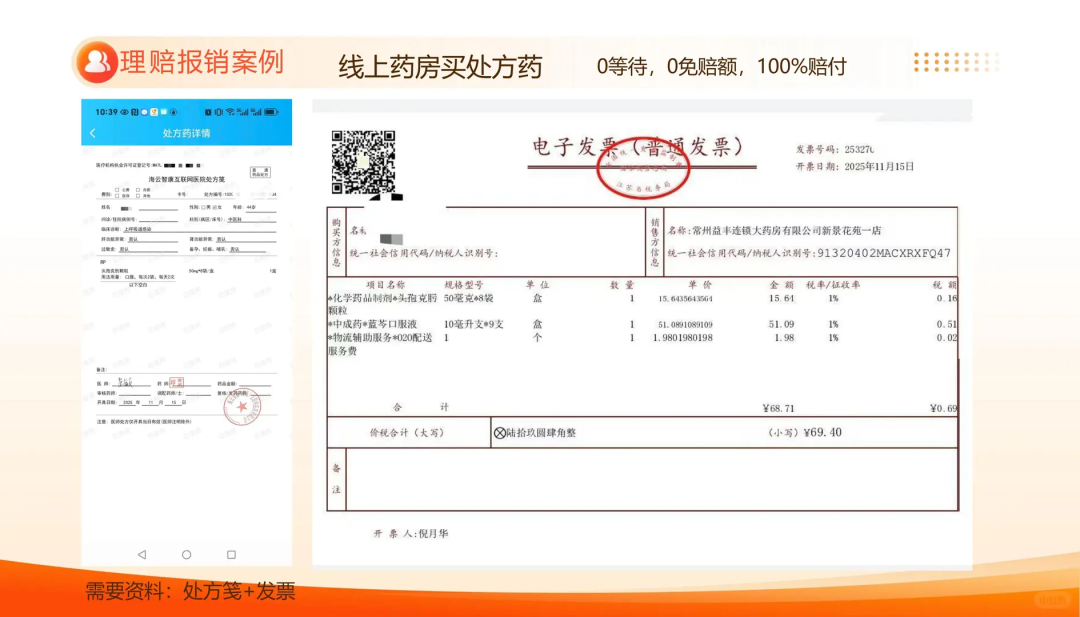The image size is (1080, 617).
Task: Click the invoice QR code
Action: [363, 161]
